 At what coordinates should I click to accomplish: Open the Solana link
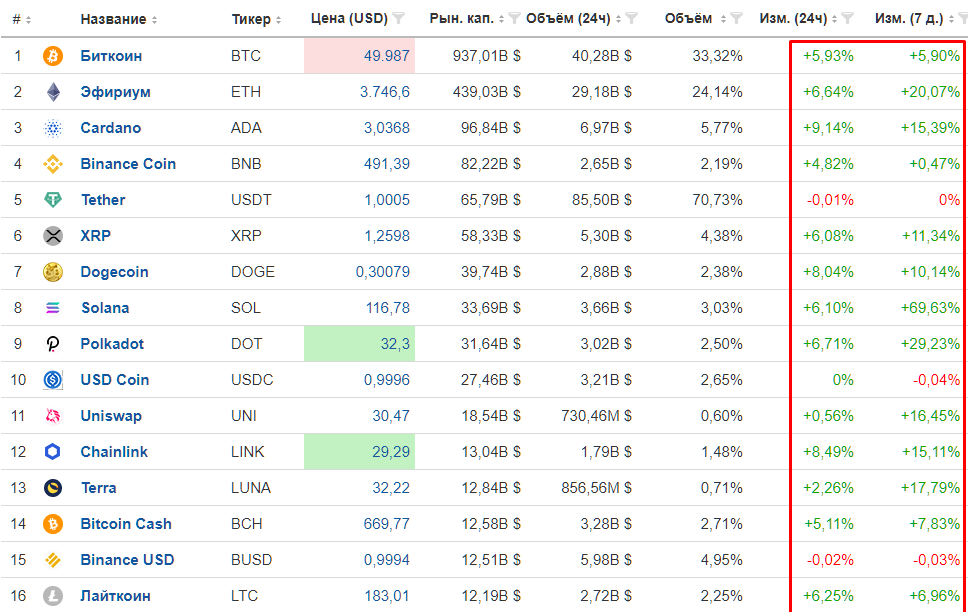tap(105, 308)
